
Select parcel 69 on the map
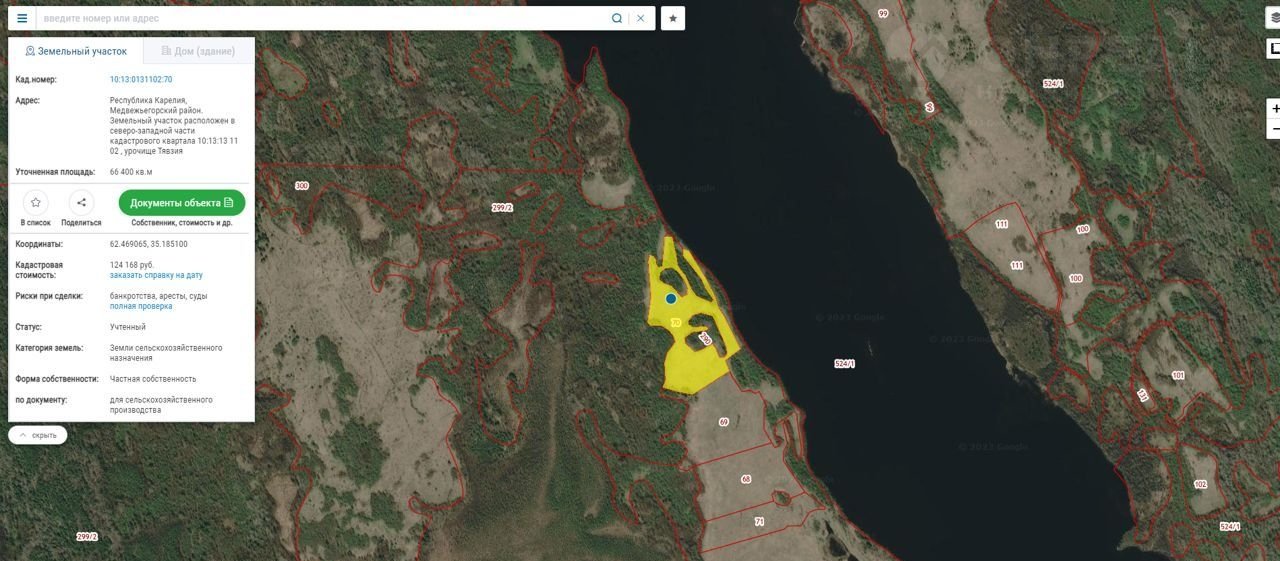[723, 422]
